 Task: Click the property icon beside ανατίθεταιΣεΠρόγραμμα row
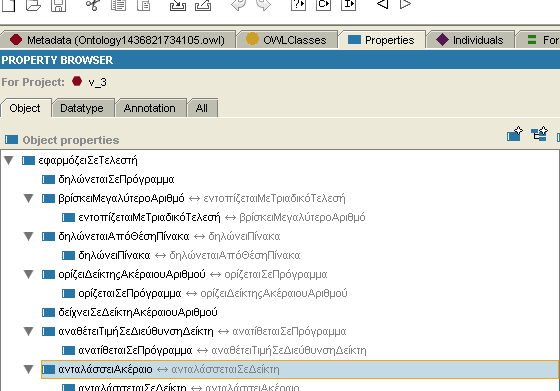coord(68,350)
